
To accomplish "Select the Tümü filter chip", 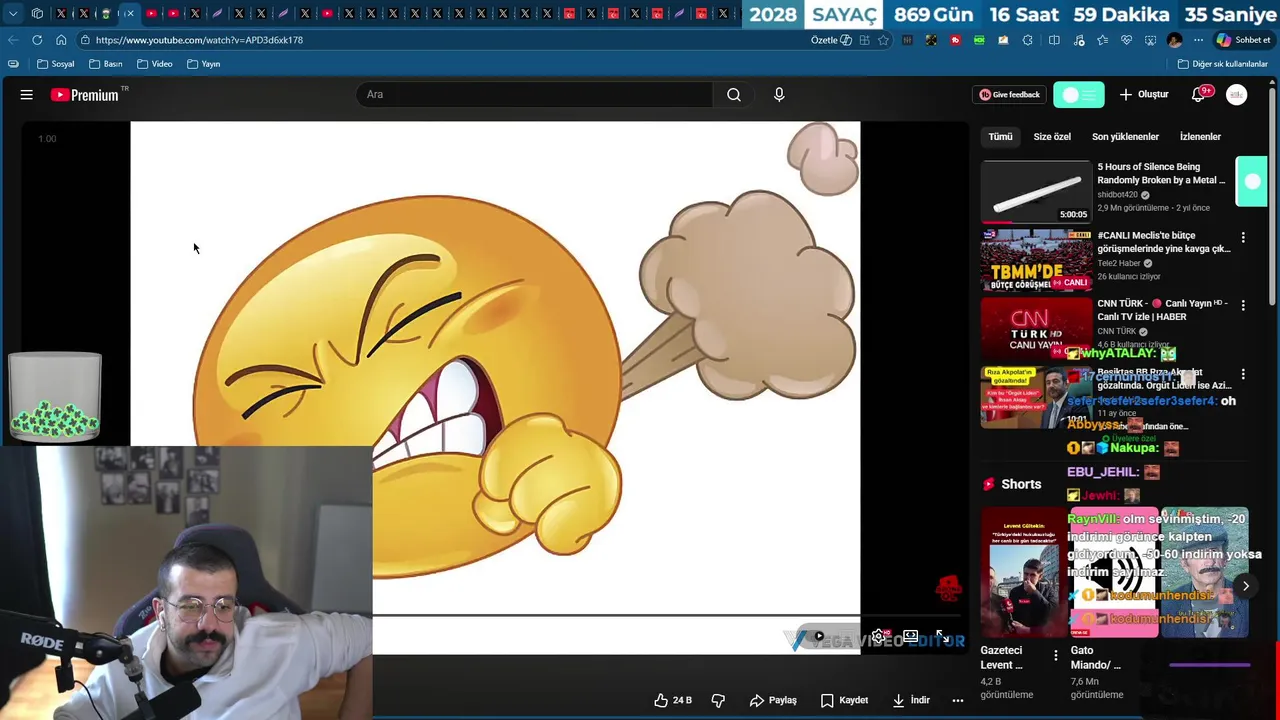I will point(1000,137).
